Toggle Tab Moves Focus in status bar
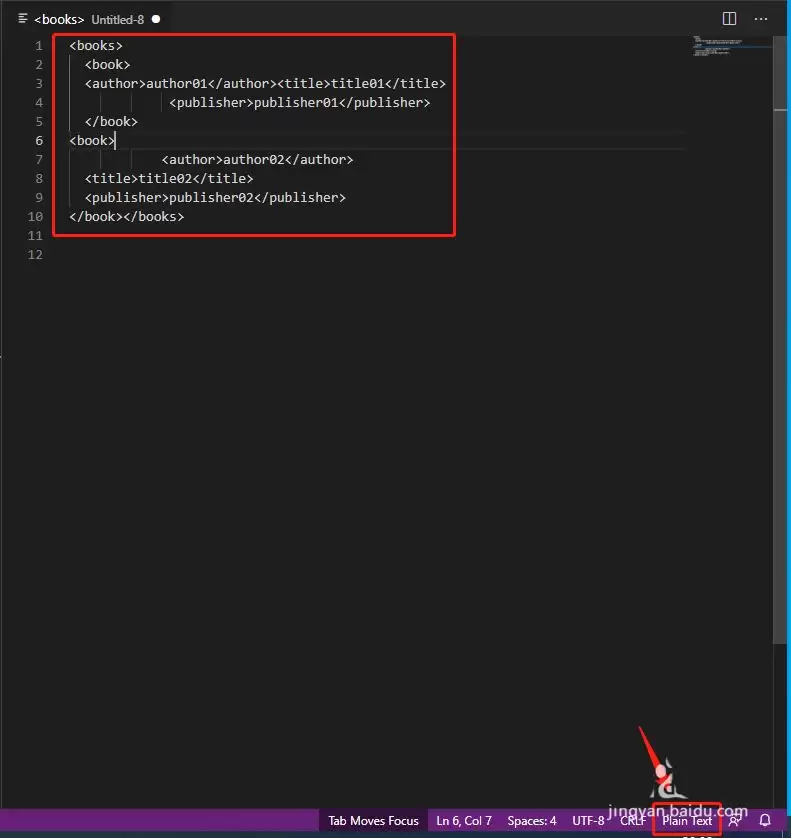The height and width of the screenshot is (838, 791). 373,820
